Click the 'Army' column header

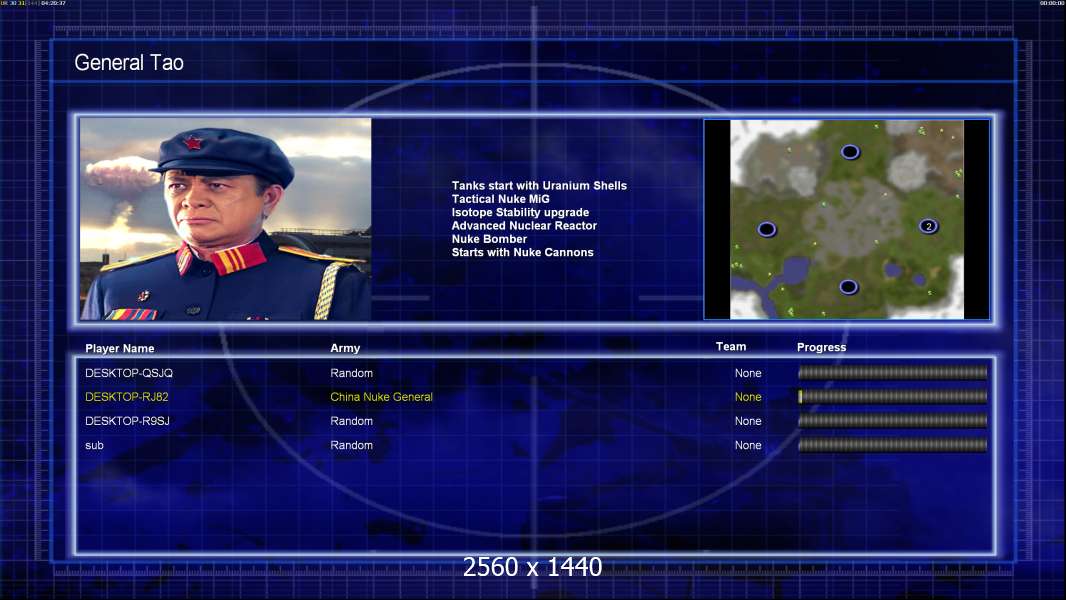pos(345,348)
